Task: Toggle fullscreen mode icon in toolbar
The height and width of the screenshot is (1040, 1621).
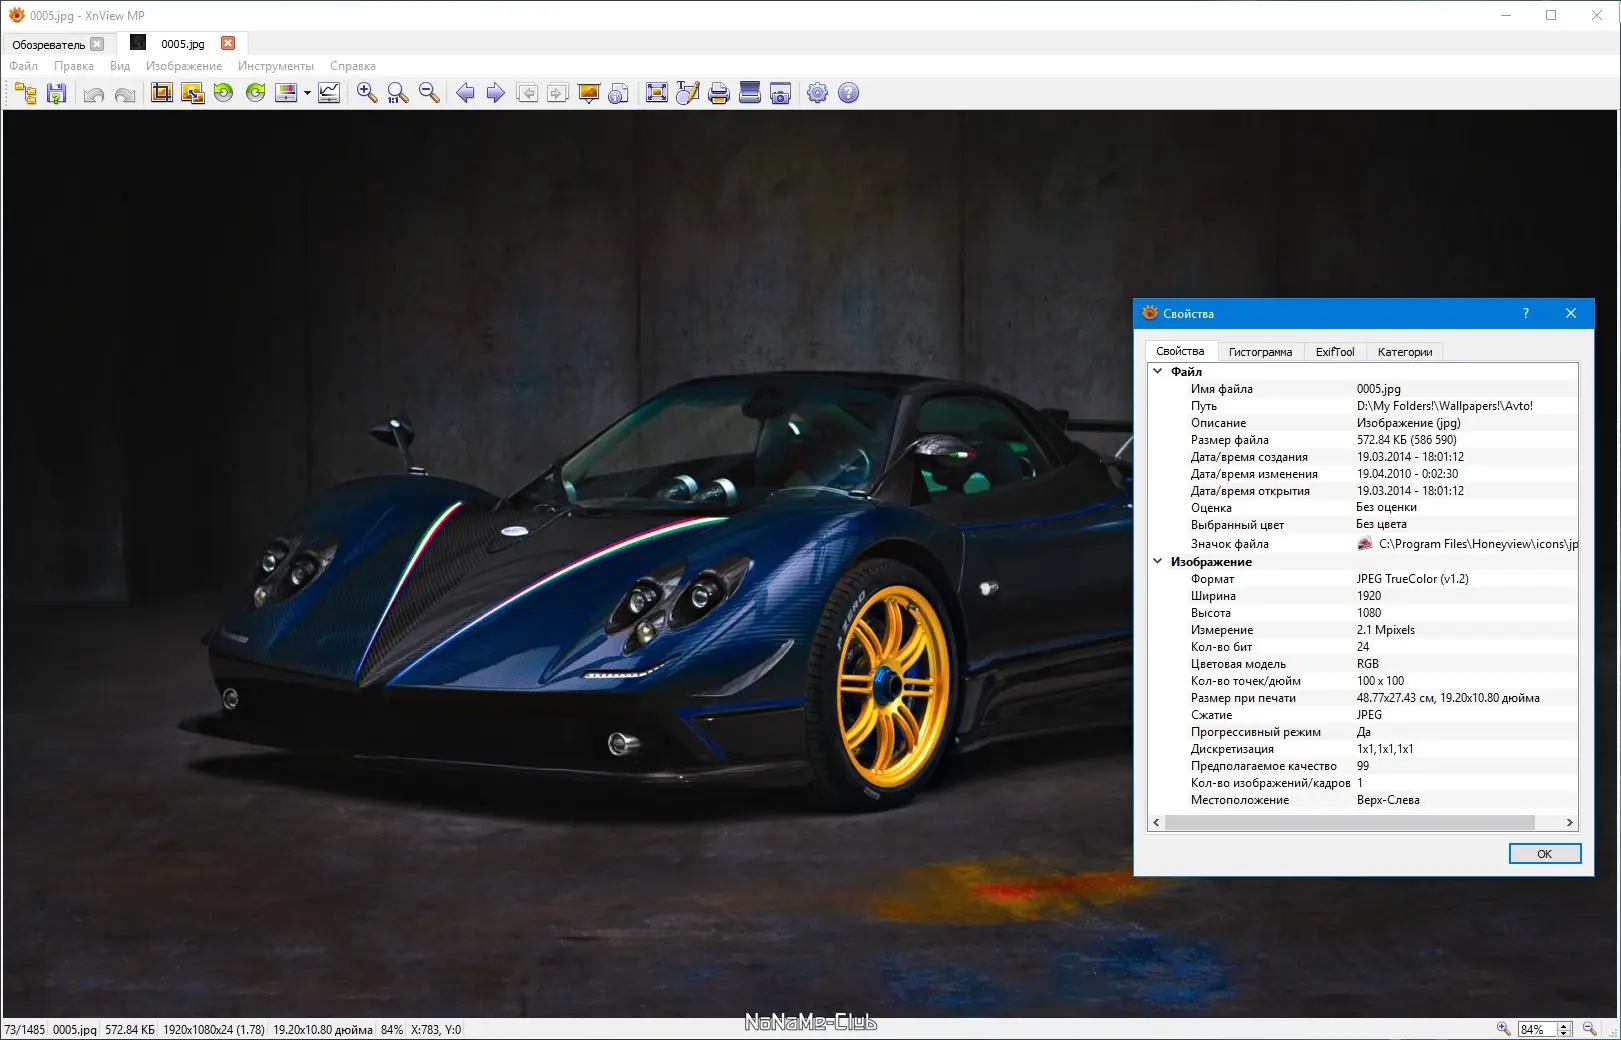Action: click(x=657, y=93)
